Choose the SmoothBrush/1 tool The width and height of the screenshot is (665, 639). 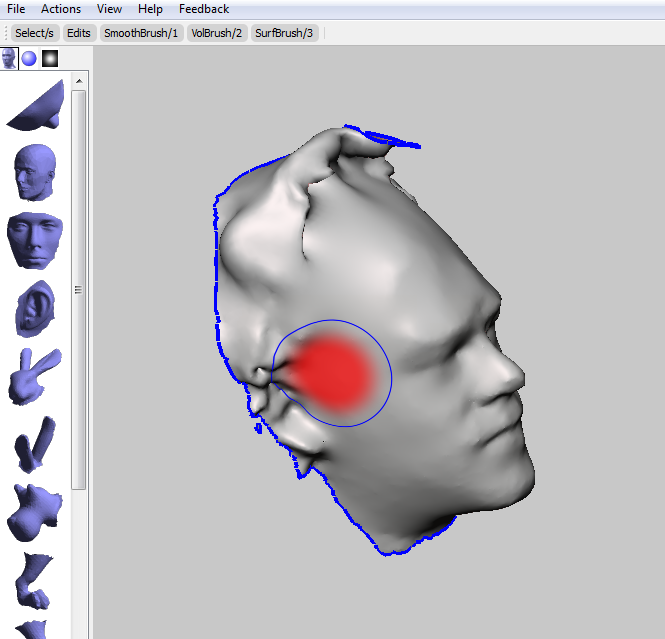[141, 33]
